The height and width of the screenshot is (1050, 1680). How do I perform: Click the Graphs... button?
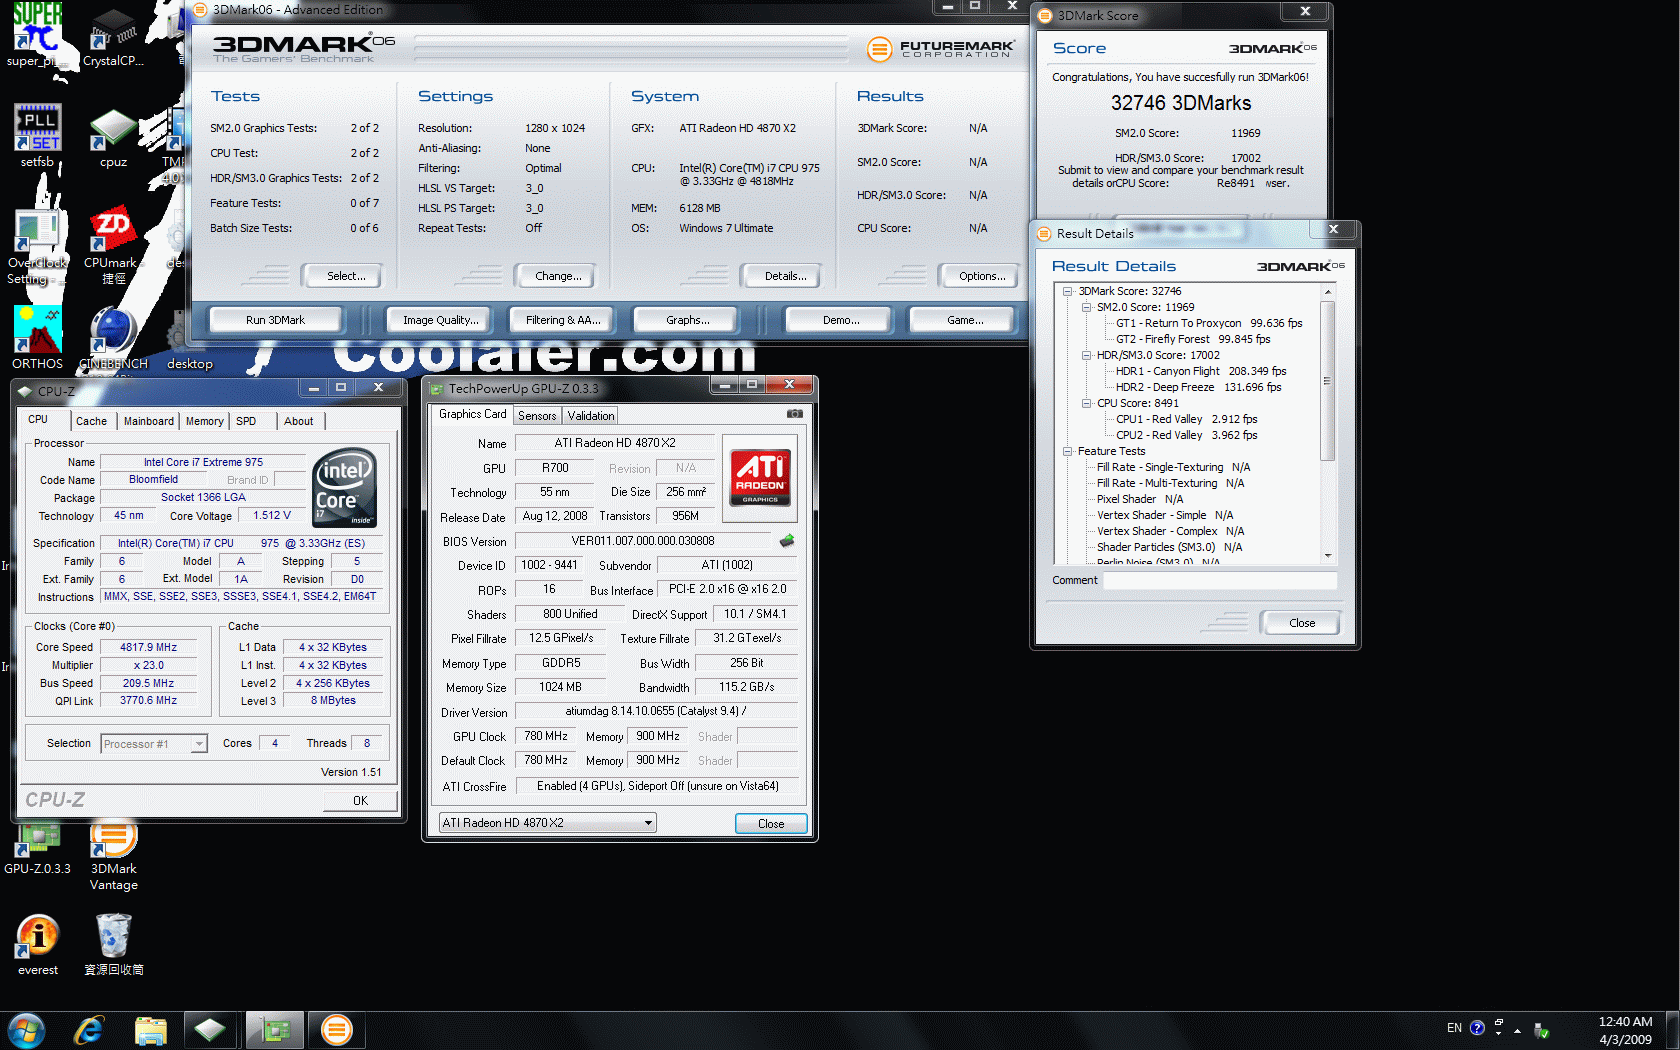[x=687, y=320]
